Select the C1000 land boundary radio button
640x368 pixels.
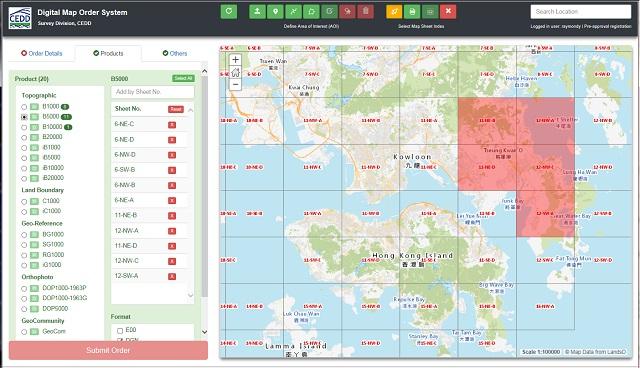pyautogui.click(x=24, y=202)
